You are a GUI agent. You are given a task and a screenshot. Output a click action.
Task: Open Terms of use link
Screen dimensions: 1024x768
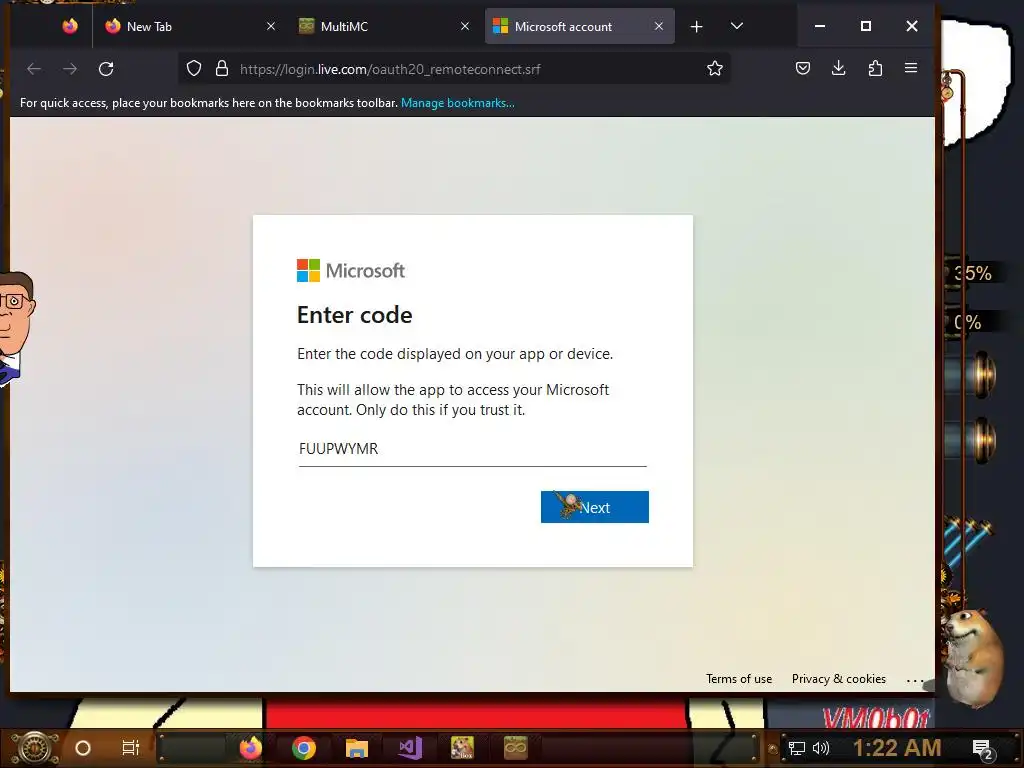(x=739, y=679)
